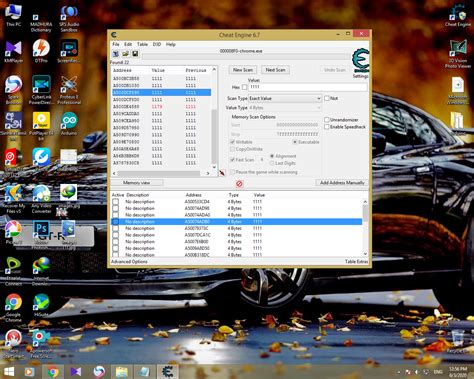Open Any Video Converter shortcut

[41, 199]
